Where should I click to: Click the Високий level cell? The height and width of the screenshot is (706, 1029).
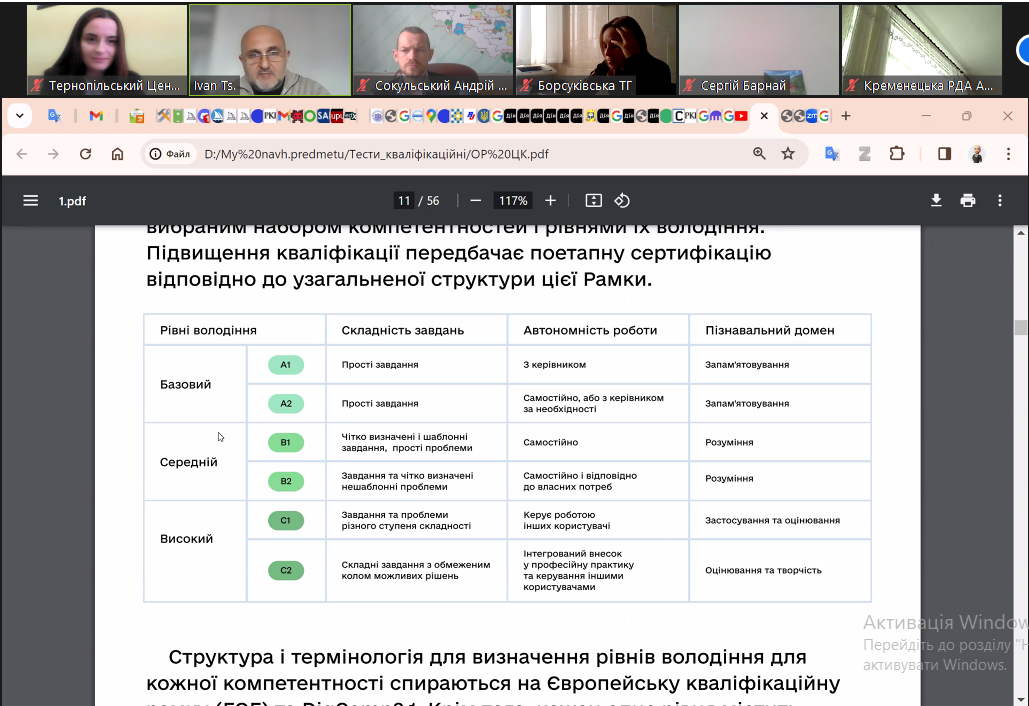point(195,551)
